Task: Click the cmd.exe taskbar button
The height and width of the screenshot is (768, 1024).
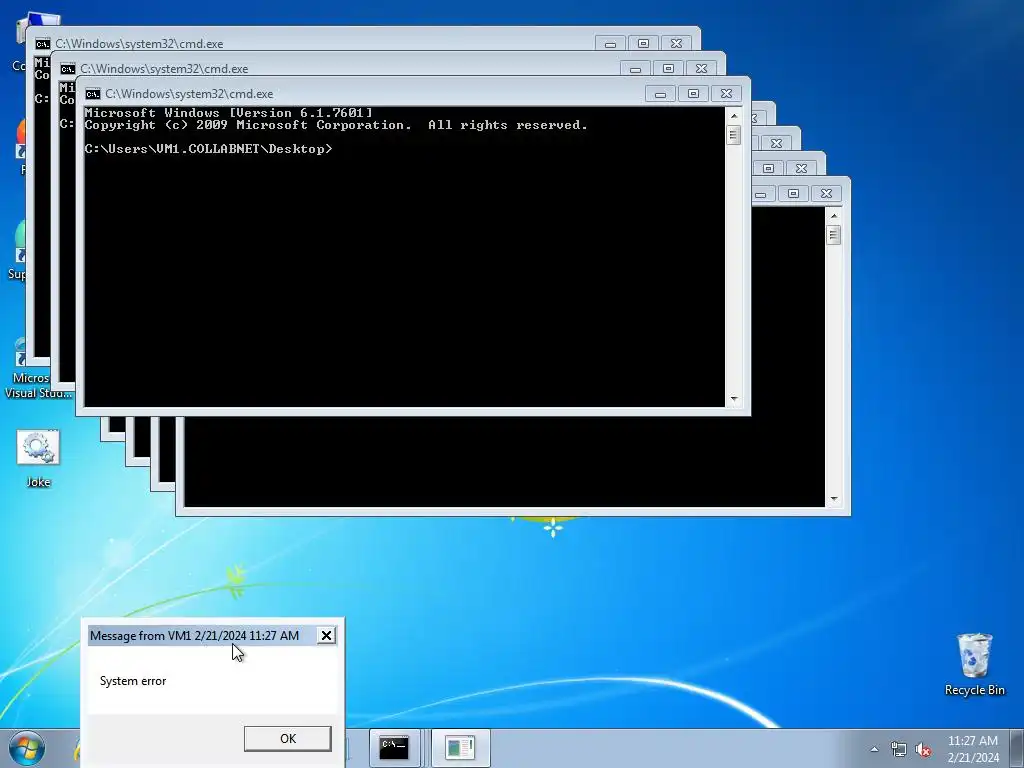Action: coord(394,748)
